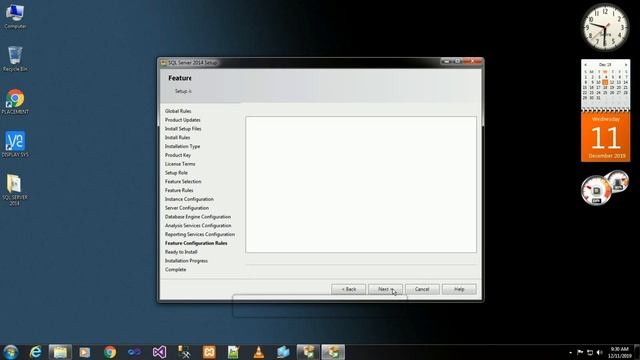Image resolution: width=640 pixels, height=360 pixels.
Task: Select the Recycle Bin desktop icon
Action: (15, 58)
